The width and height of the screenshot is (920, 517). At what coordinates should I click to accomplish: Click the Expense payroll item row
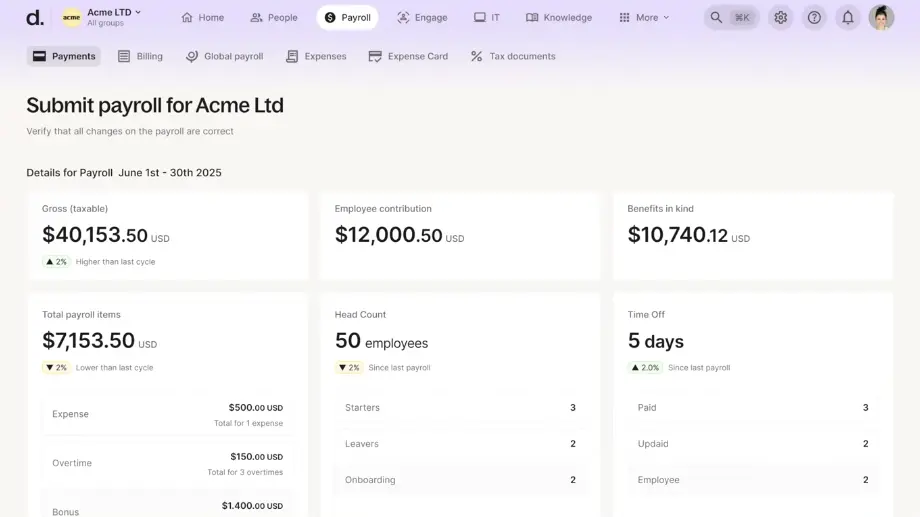pyautogui.click(x=167, y=414)
